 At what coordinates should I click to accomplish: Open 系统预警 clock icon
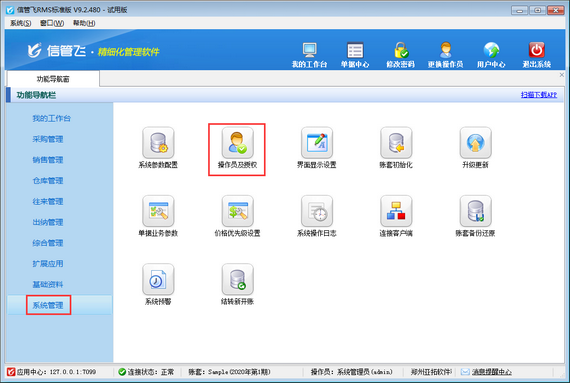pyautogui.click(x=158, y=279)
